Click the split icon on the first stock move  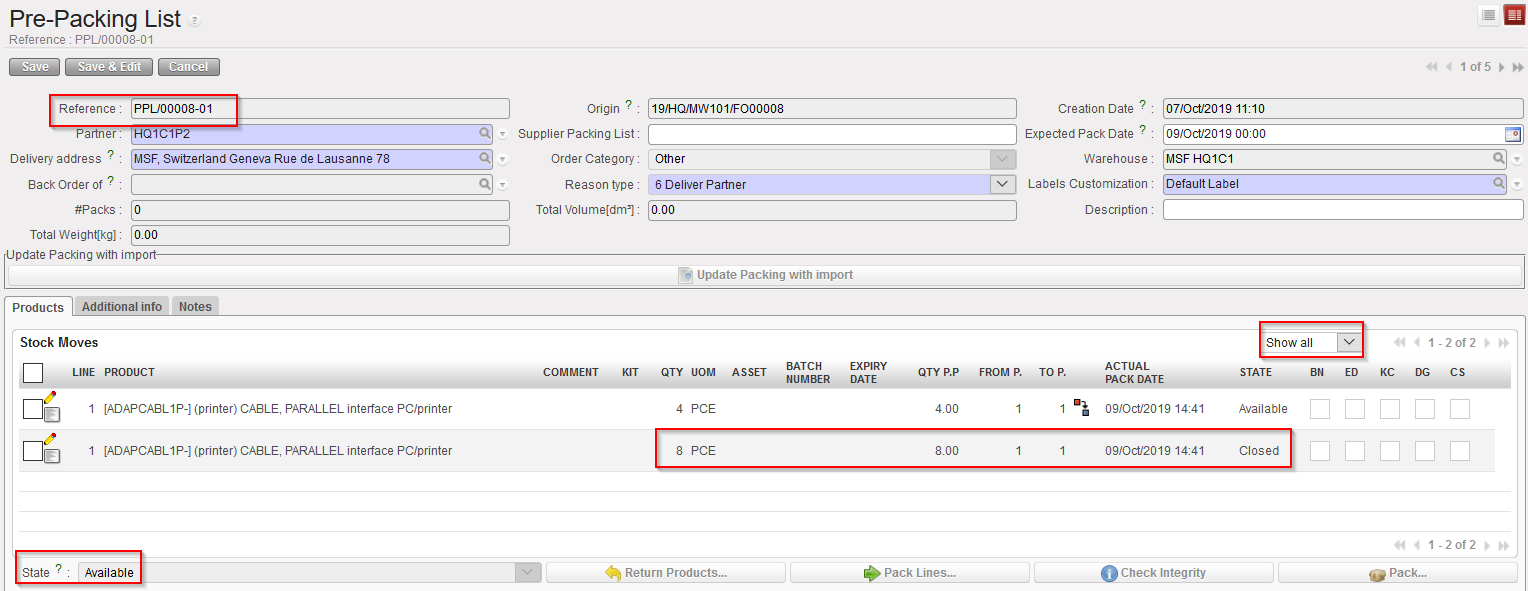1081,407
